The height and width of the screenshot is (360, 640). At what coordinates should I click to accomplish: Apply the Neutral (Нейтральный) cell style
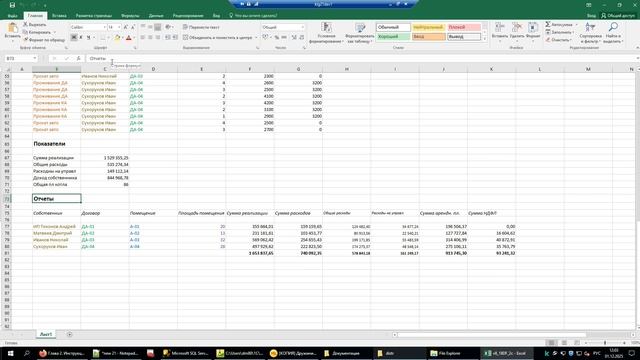click(428, 27)
